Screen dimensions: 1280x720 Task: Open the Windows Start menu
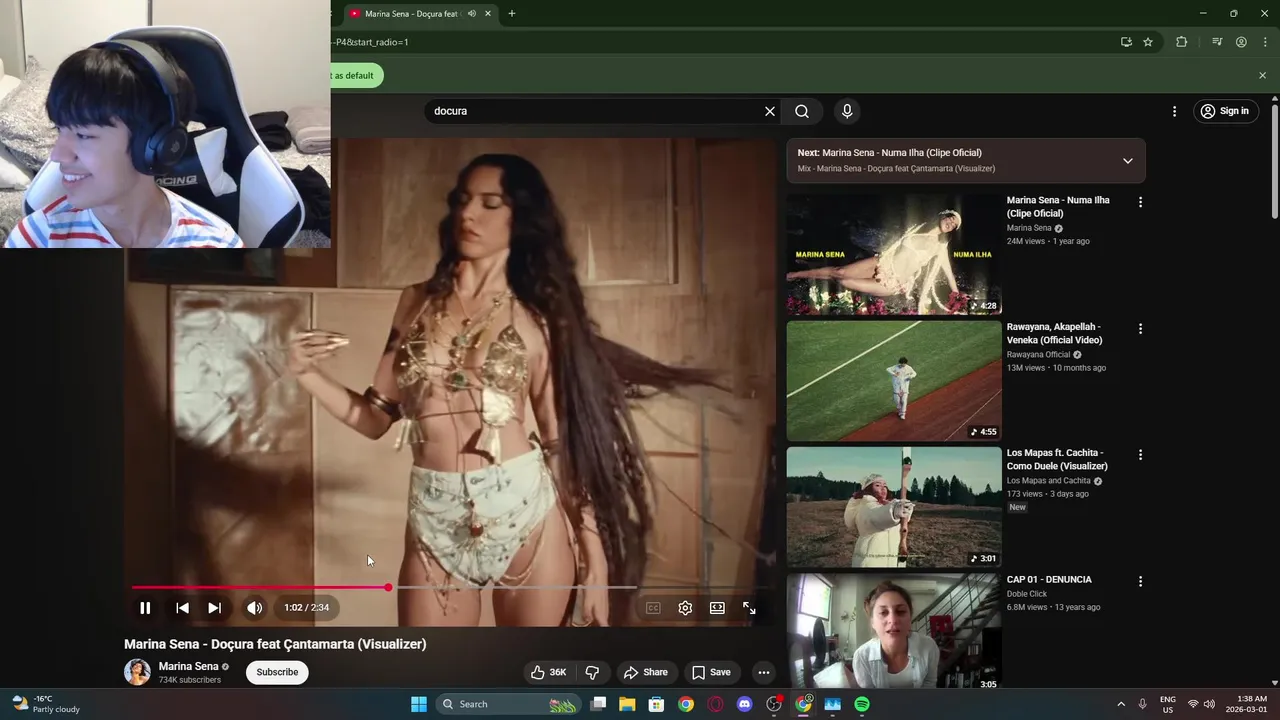[x=419, y=704]
